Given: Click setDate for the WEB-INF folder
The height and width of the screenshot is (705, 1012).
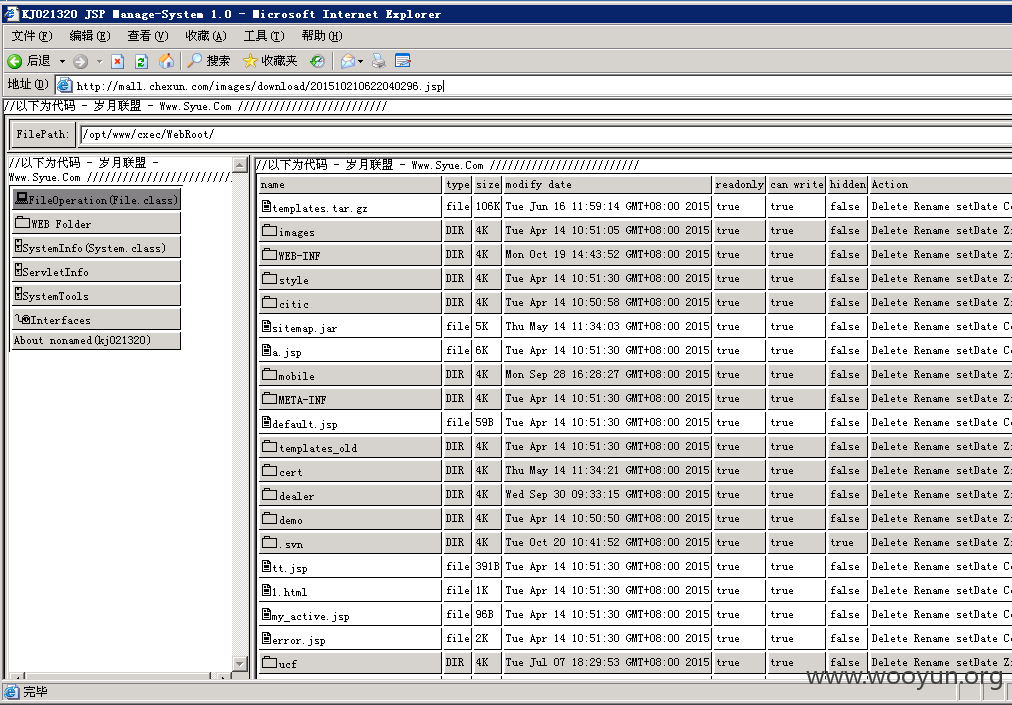Looking at the screenshot, I should (x=977, y=254).
